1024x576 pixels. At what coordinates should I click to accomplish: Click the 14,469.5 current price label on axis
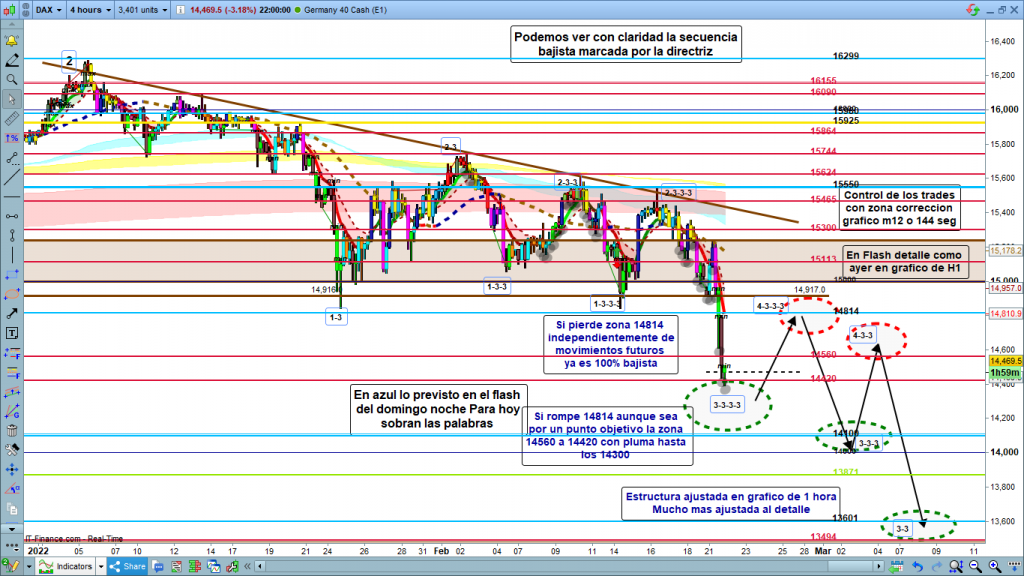coord(1004,360)
